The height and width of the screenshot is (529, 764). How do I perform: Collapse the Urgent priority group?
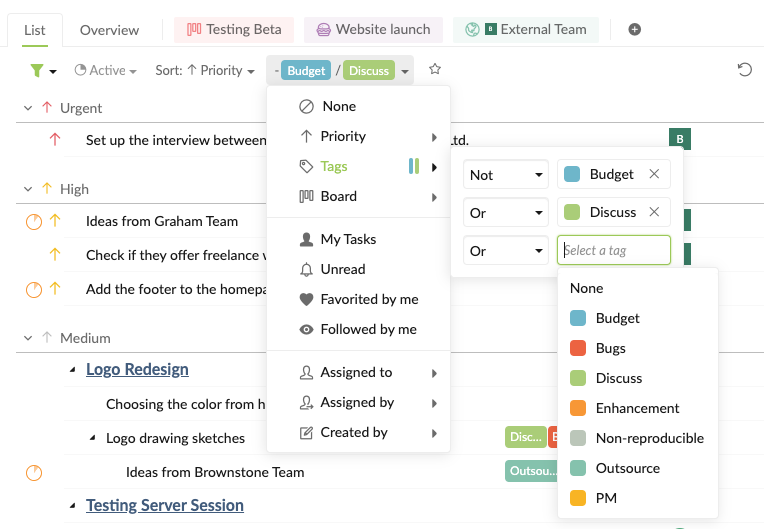(x=27, y=108)
